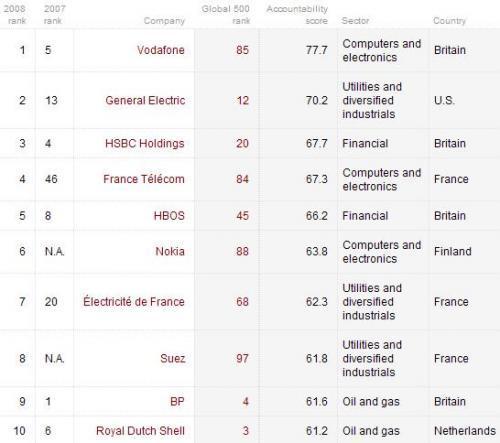The width and height of the screenshot is (500, 443).
Task: Open the Suez company link
Action: pyautogui.click(x=172, y=358)
